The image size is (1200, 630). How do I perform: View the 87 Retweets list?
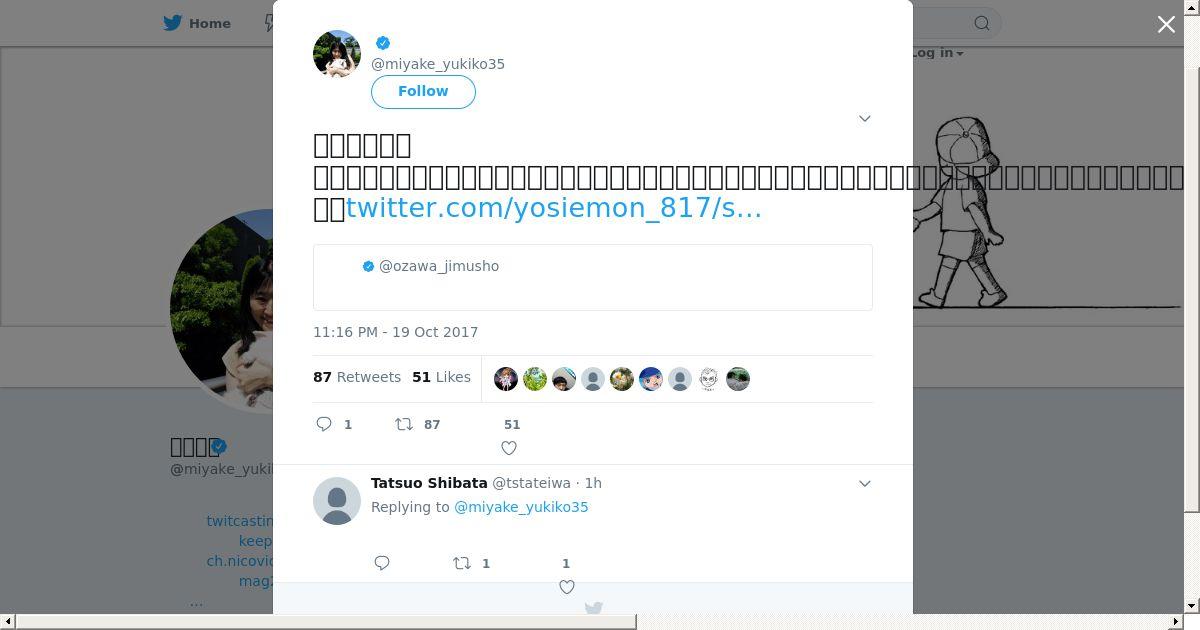[357, 377]
